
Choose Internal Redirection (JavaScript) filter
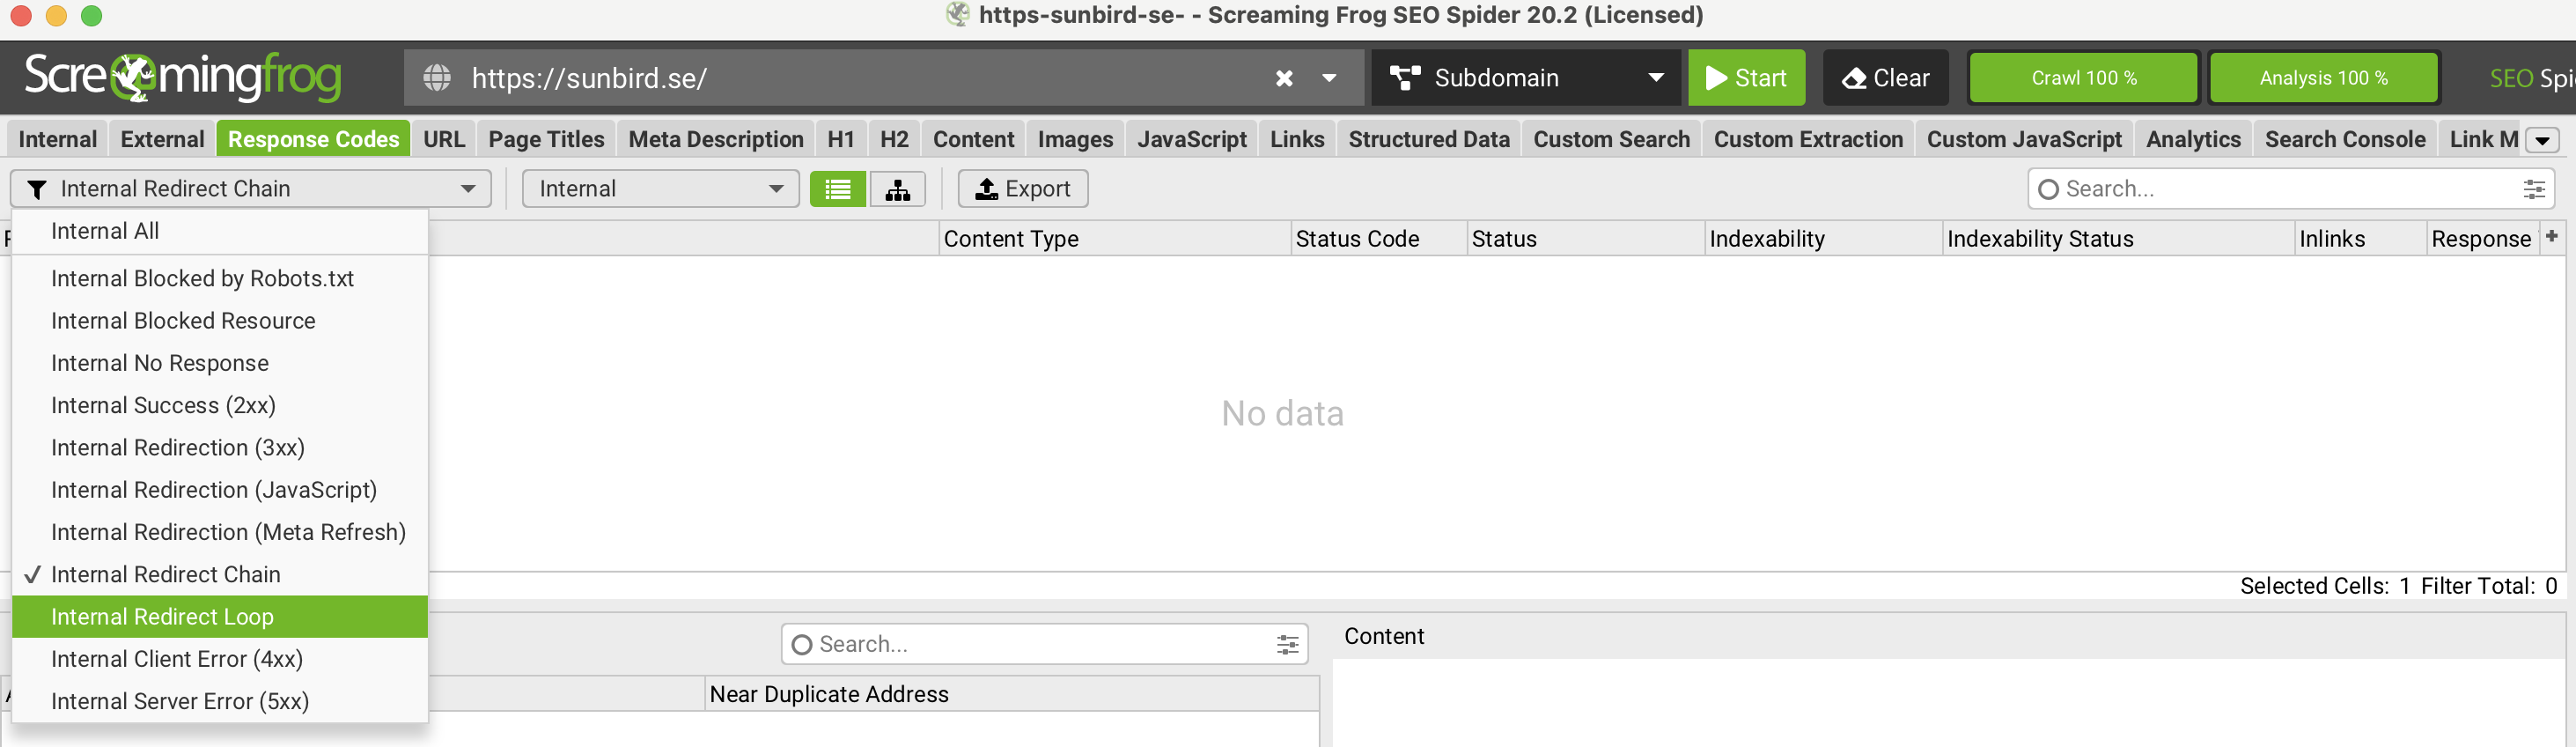point(220,490)
